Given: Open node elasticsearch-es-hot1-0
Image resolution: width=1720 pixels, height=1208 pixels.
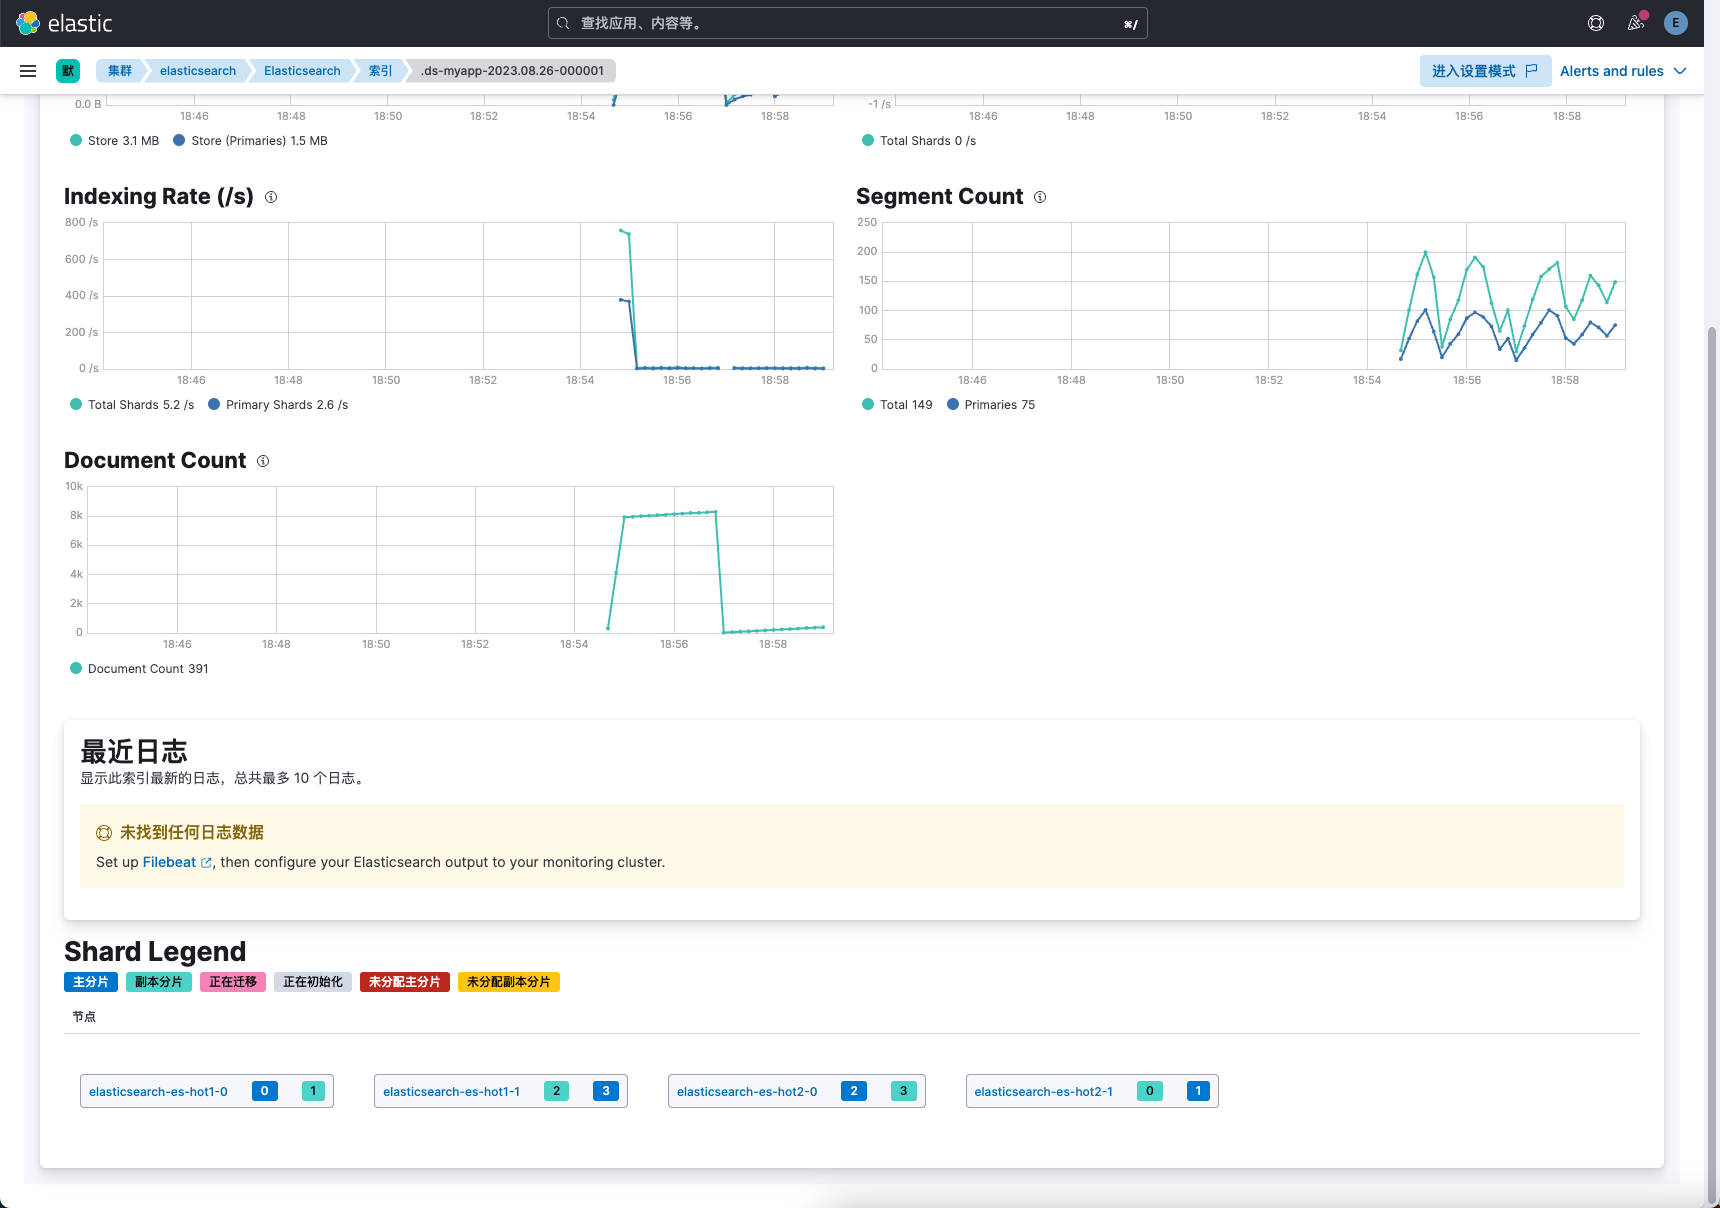Looking at the screenshot, I should (158, 1092).
